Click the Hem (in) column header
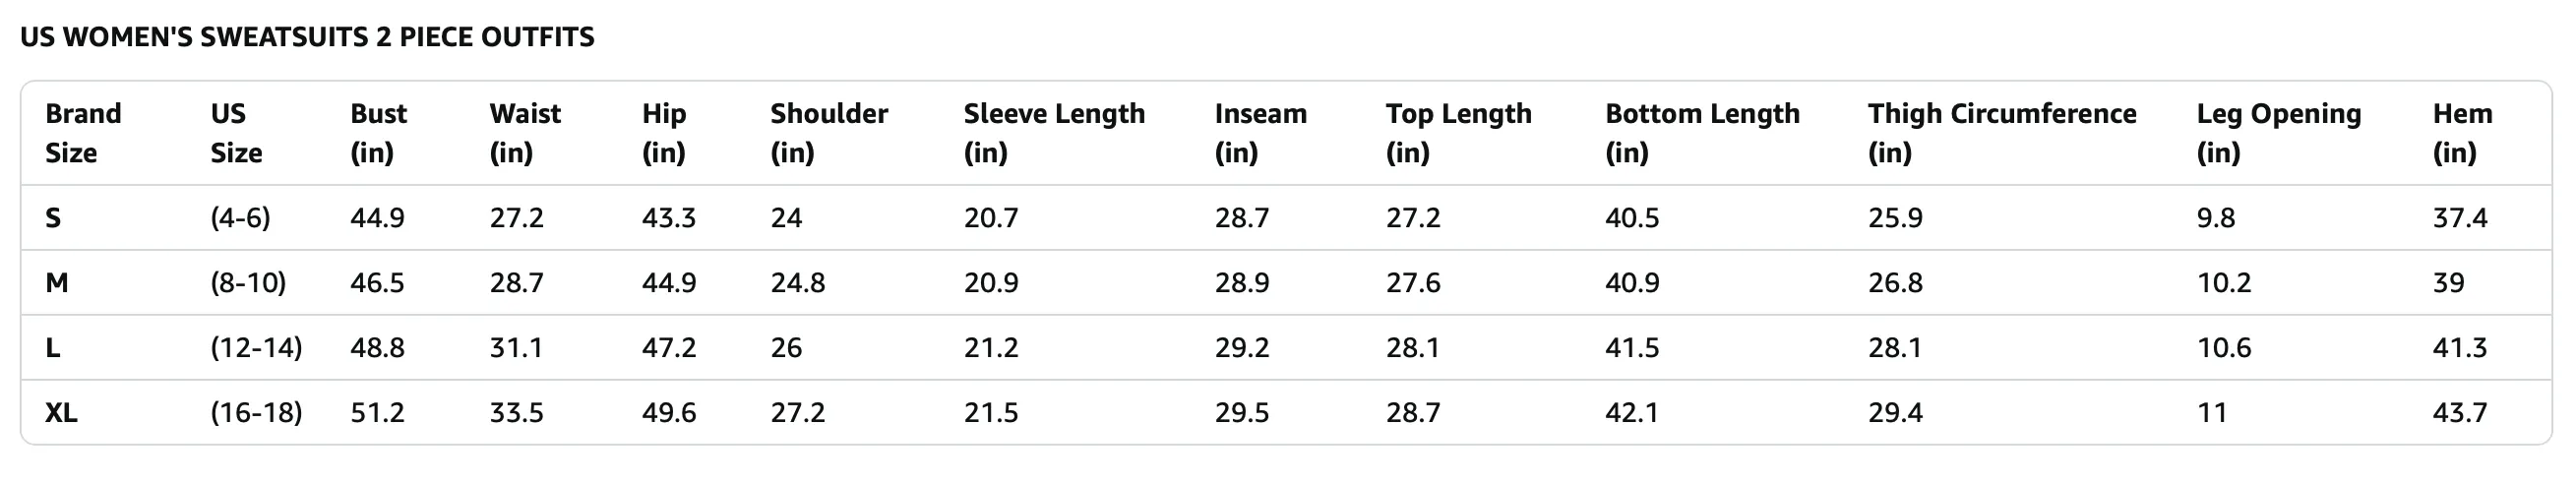2576x484 pixels. 2462,133
